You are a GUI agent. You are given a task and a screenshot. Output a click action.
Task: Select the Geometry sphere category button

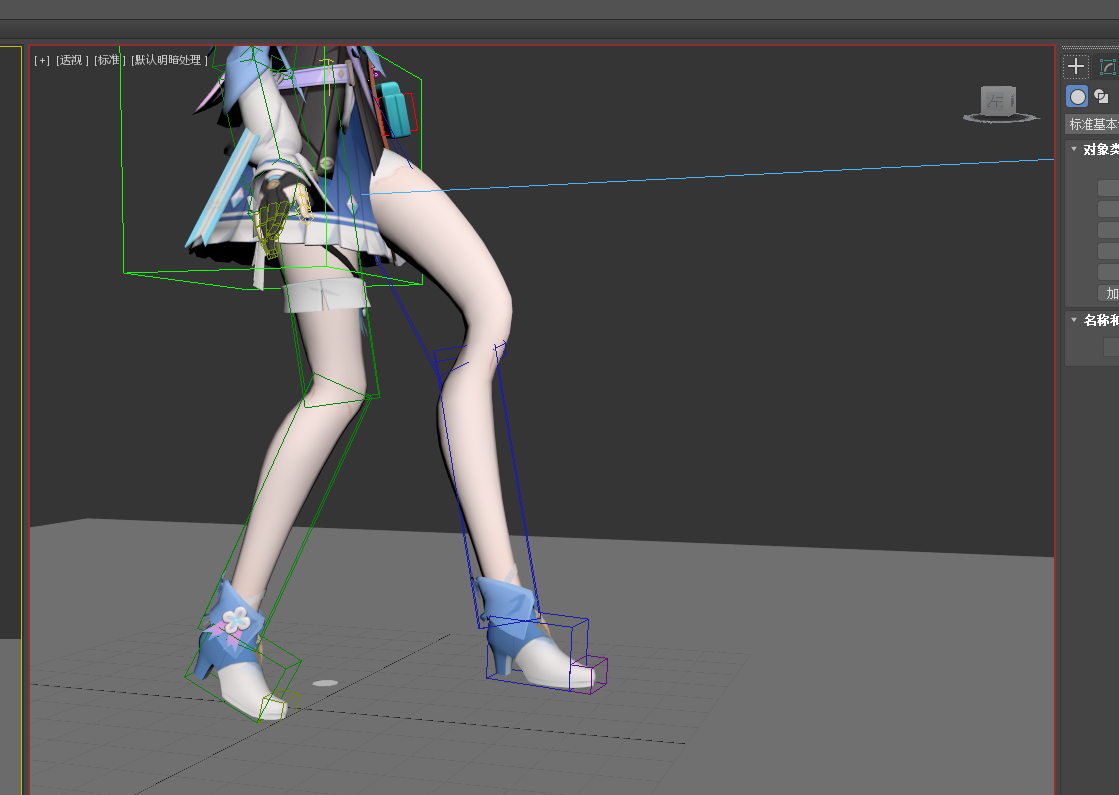1077,96
